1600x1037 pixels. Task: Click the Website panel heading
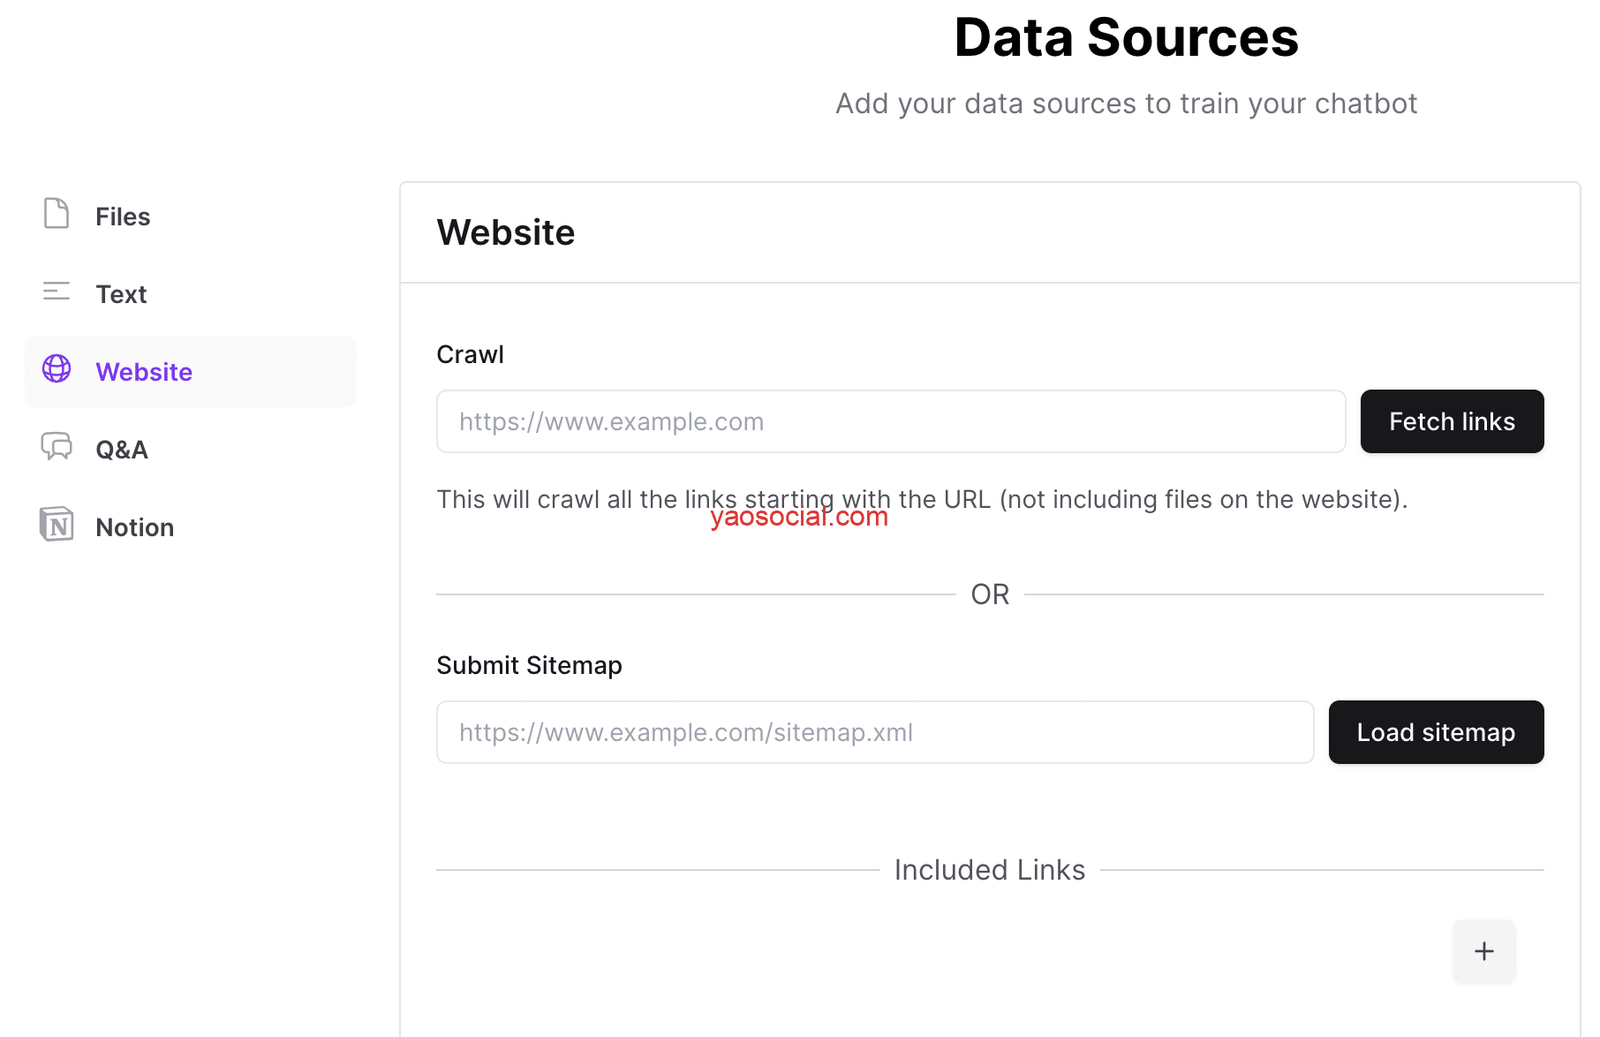(506, 233)
